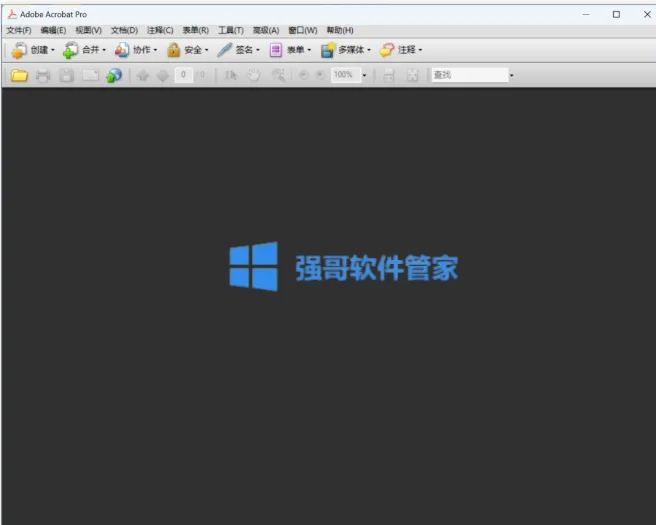Pick the text select cursor tool
Screen dimensions: 656x525
[x=231, y=75]
